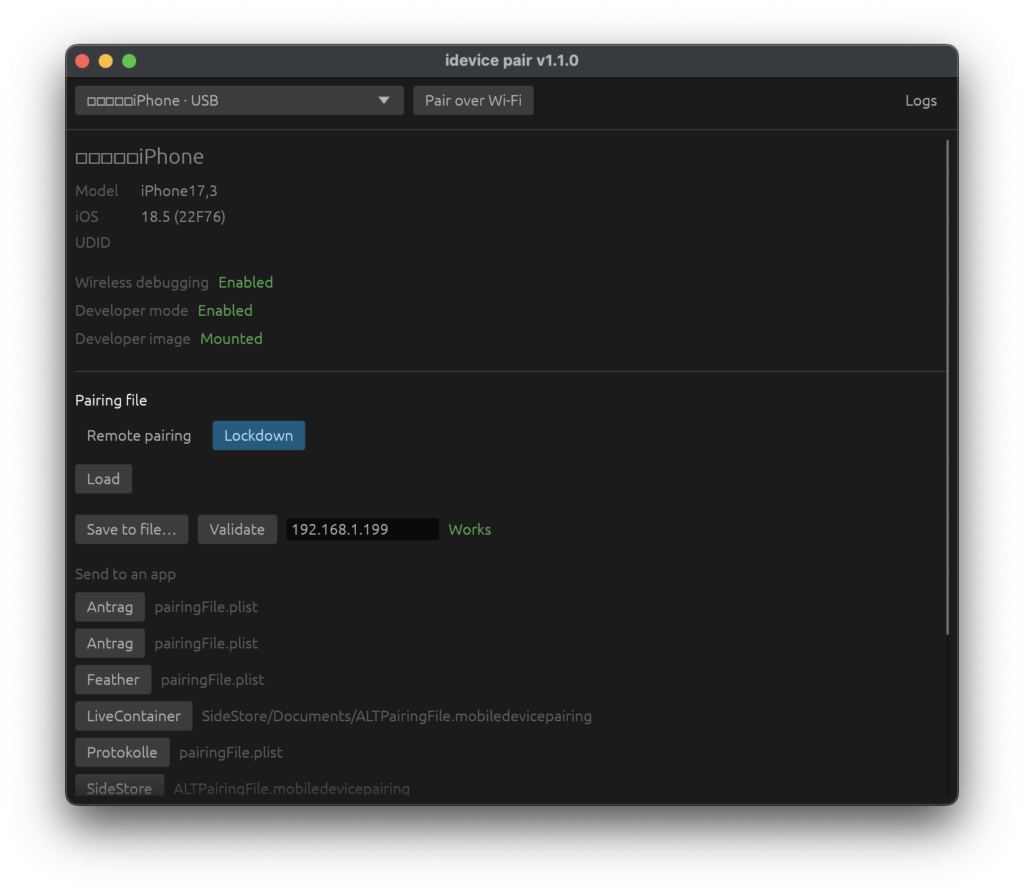Click the vertical scrollbar of the device panel

(947, 387)
